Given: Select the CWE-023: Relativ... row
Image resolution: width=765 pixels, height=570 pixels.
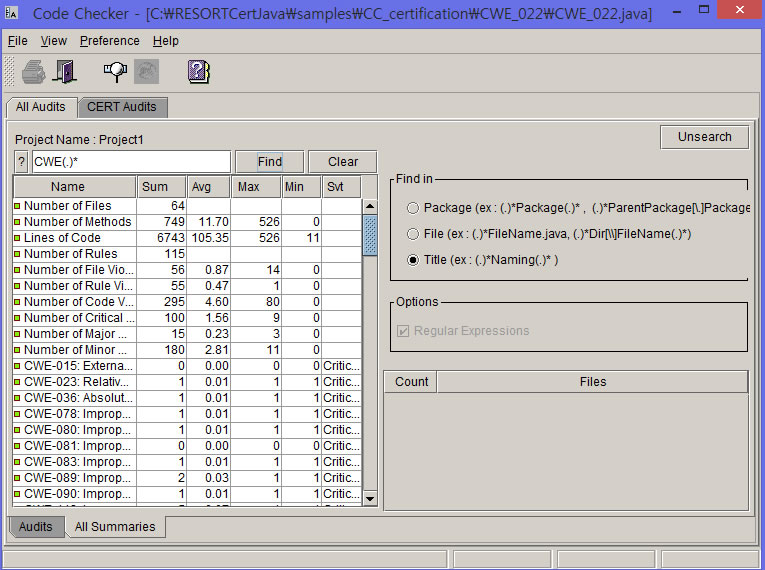Looking at the screenshot, I should [187, 382].
